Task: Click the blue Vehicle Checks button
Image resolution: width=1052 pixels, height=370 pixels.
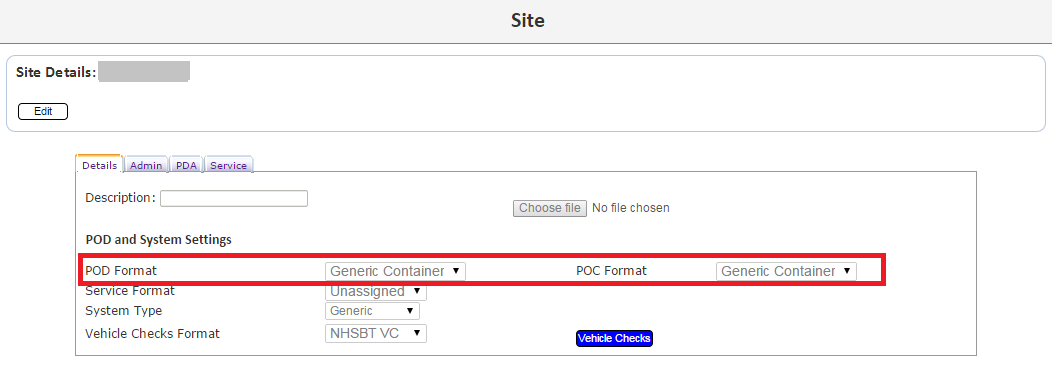Action: [614, 338]
